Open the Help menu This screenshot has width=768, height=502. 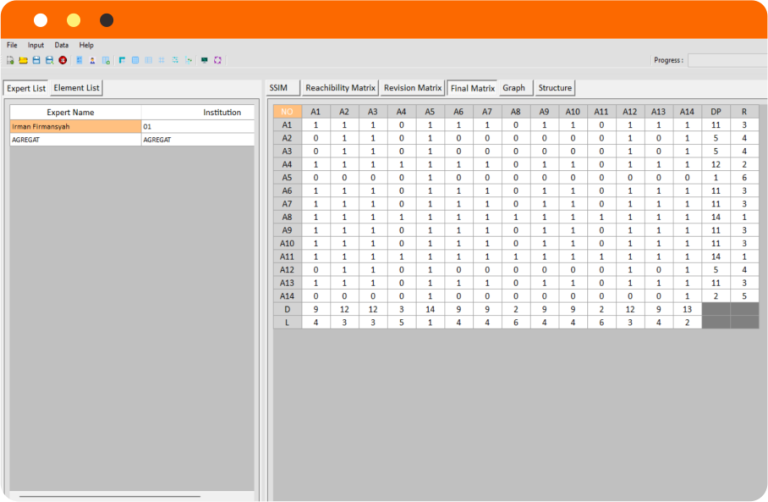click(86, 45)
